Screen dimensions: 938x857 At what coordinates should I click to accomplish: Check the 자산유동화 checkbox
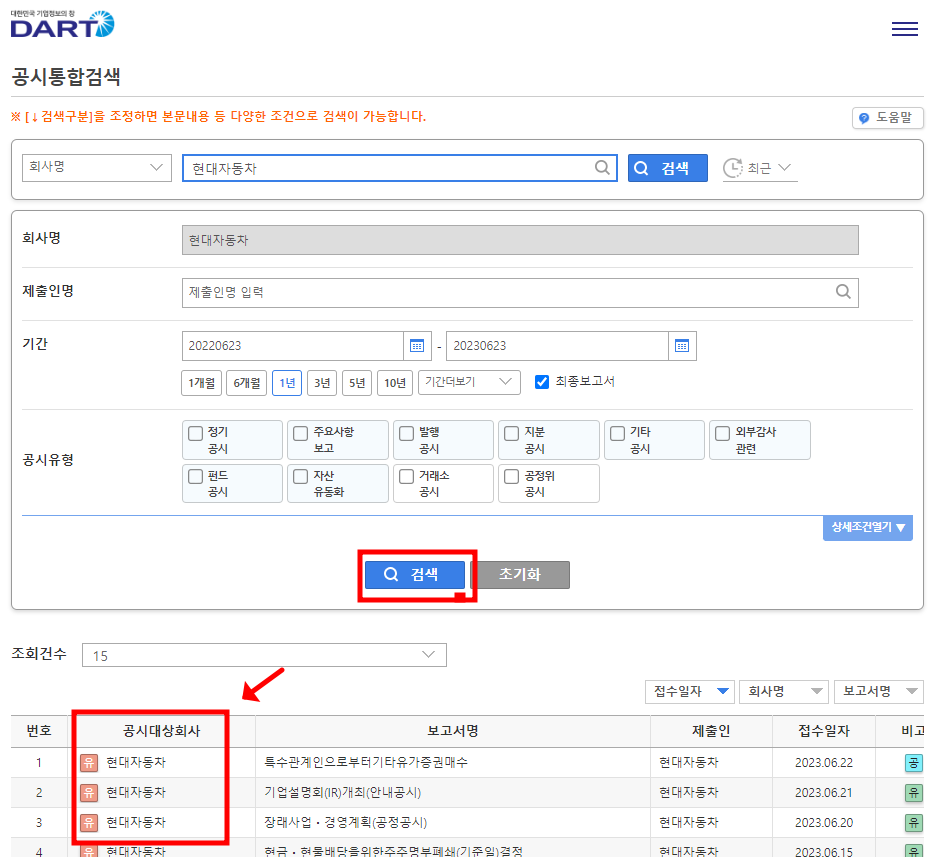click(x=301, y=477)
